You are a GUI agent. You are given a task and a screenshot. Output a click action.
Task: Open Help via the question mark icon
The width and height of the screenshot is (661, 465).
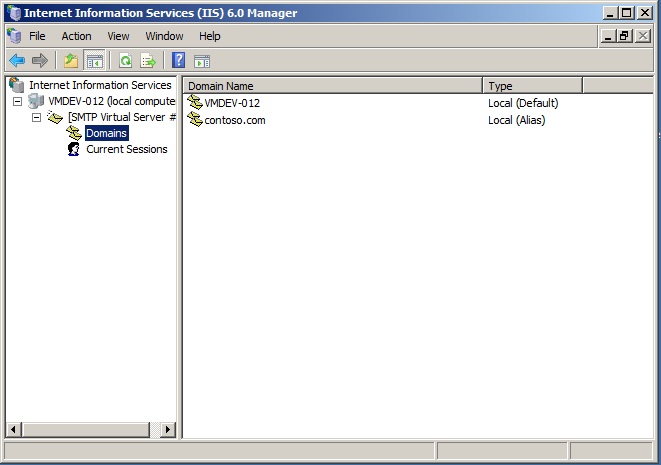coord(179,61)
